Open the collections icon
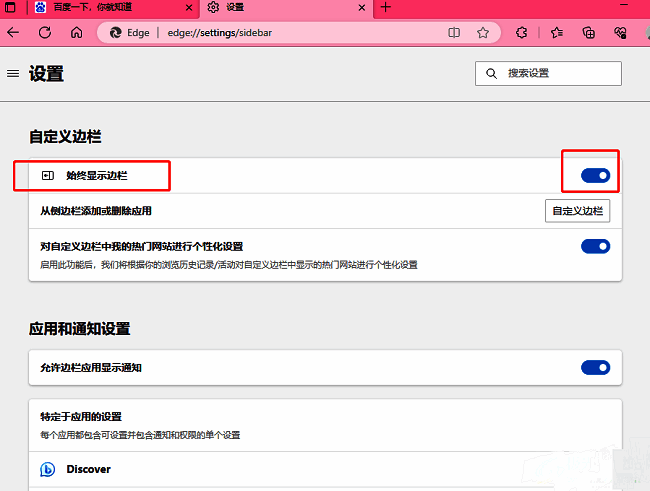The height and width of the screenshot is (491, 650). pyautogui.click(x=588, y=32)
